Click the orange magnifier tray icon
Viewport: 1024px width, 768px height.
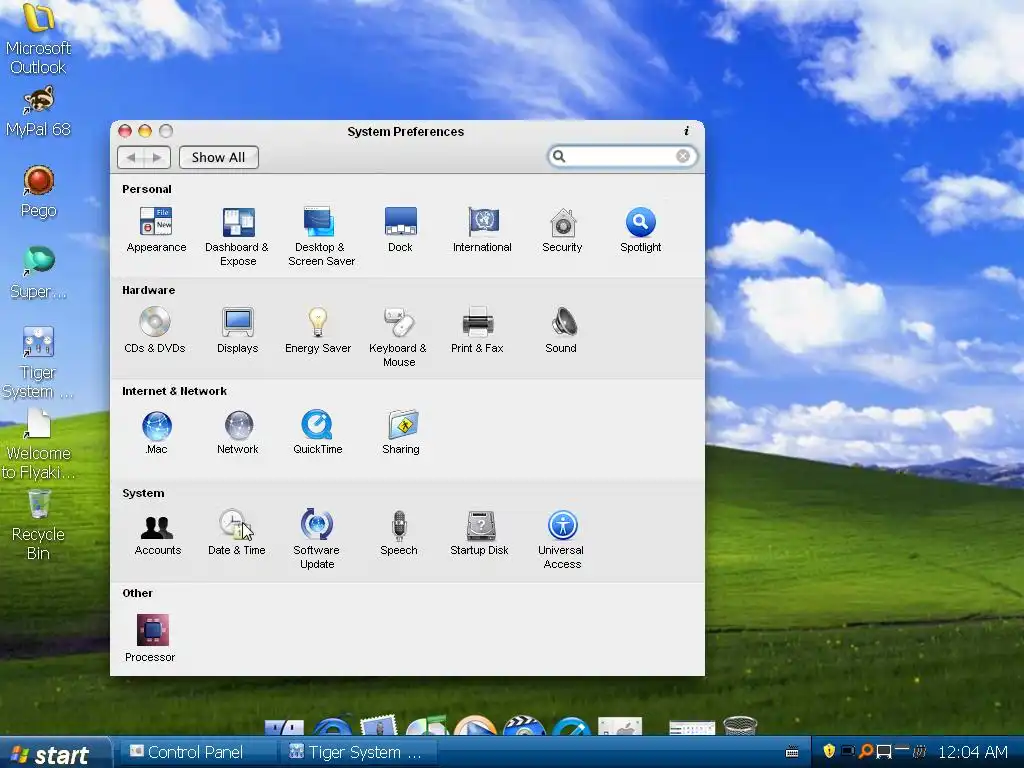865,751
